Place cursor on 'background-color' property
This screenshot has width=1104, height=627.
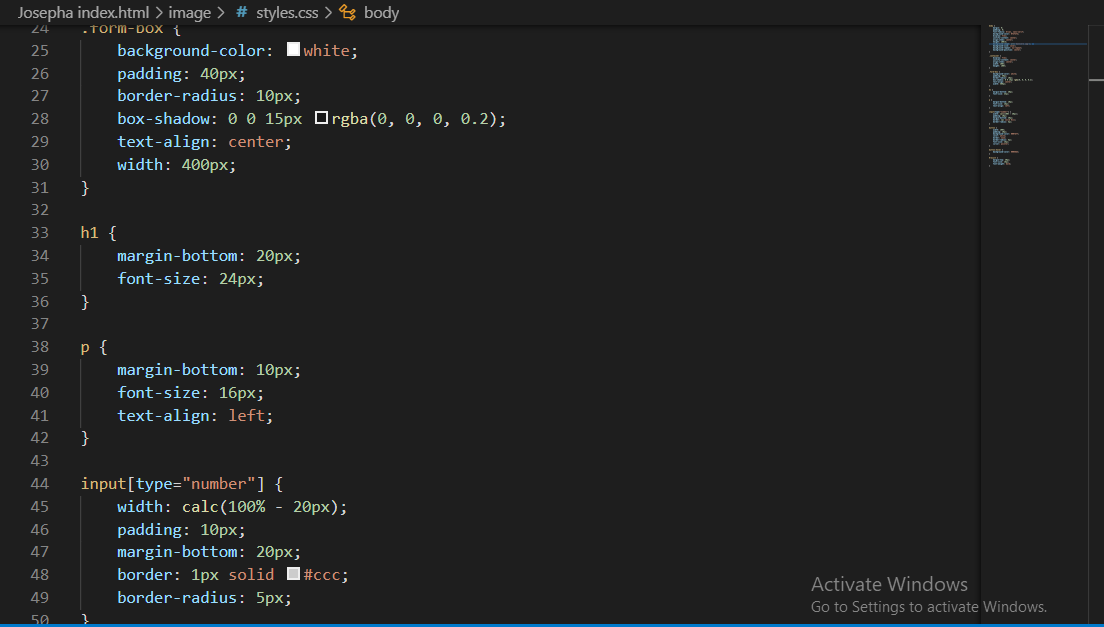[191, 51]
